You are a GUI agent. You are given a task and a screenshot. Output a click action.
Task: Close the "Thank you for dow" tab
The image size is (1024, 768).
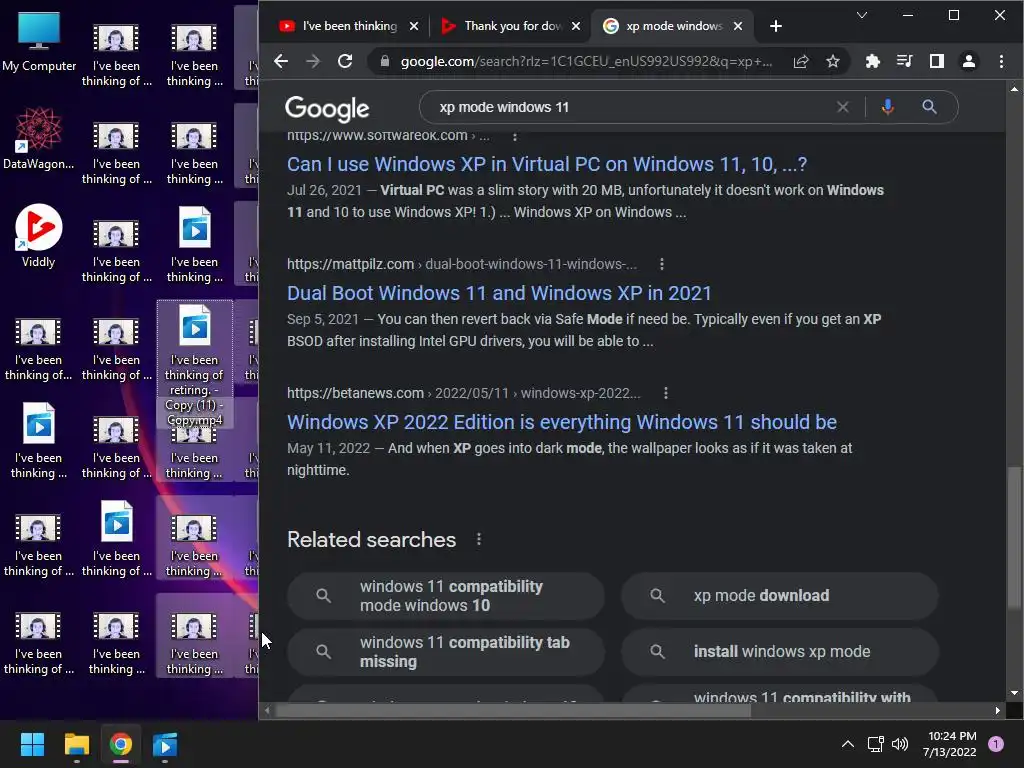coord(576,26)
